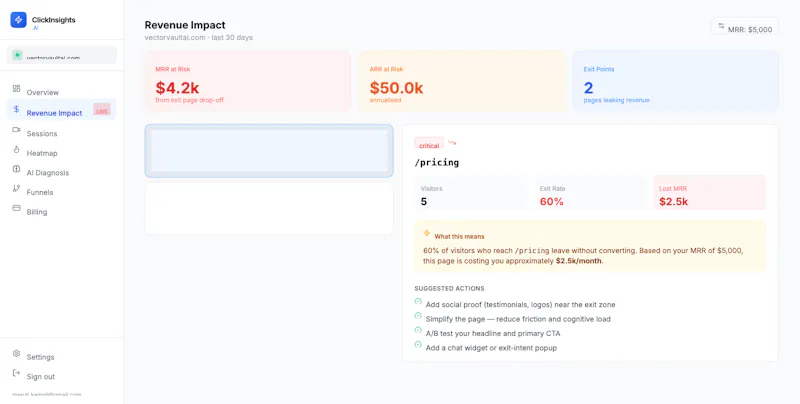Click the Sessions camera icon
This screenshot has height=404, width=800.
tap(16, 130)
